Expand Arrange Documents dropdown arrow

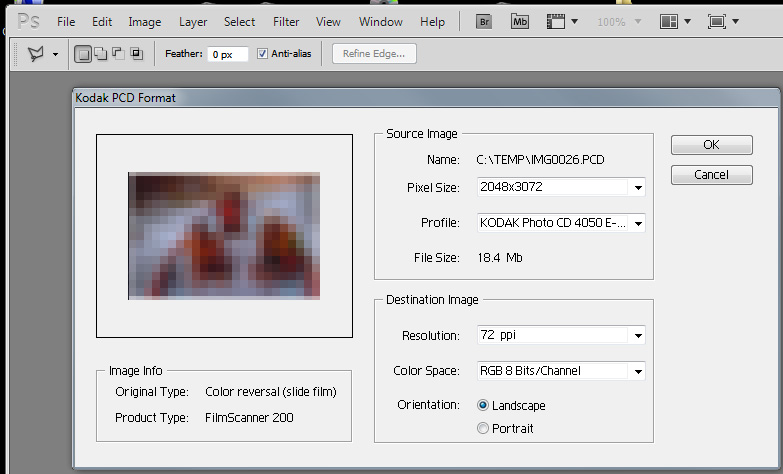(687, 21)
